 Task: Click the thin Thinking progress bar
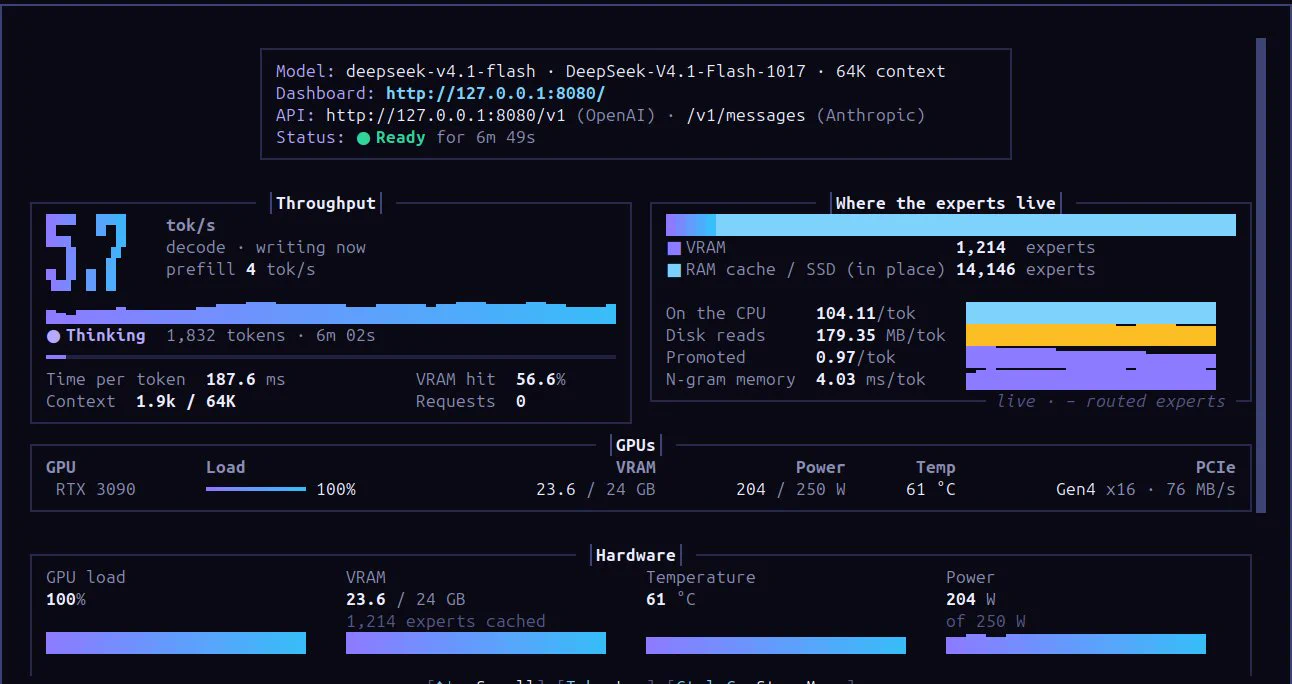331,356
